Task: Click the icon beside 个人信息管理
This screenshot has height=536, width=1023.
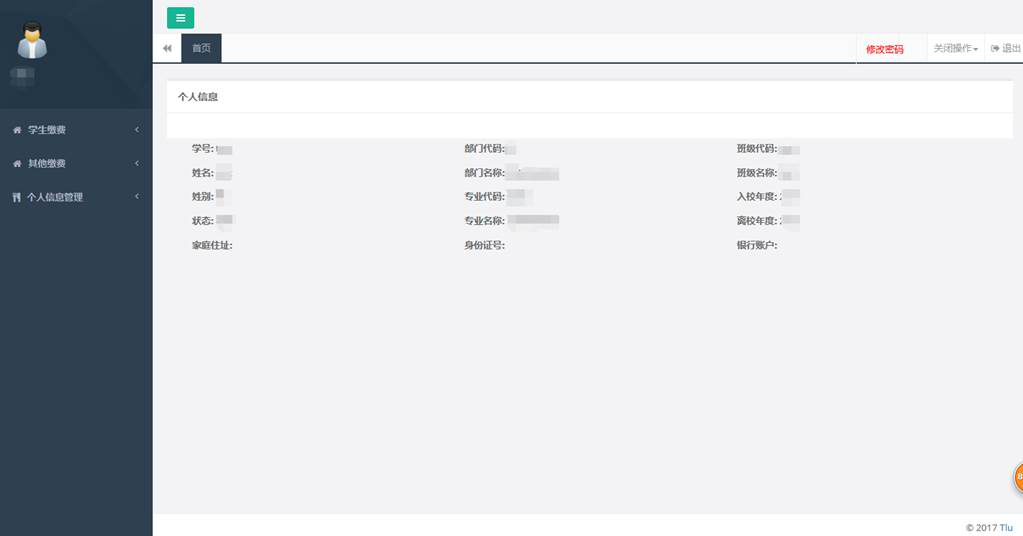Action: pyautogui.click(x=16, y=198)
